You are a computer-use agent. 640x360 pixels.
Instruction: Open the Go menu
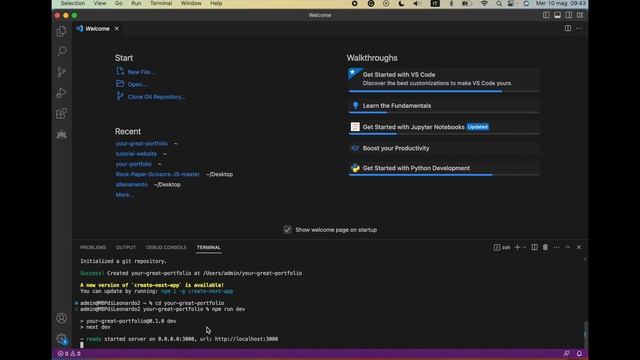(119, 3)
